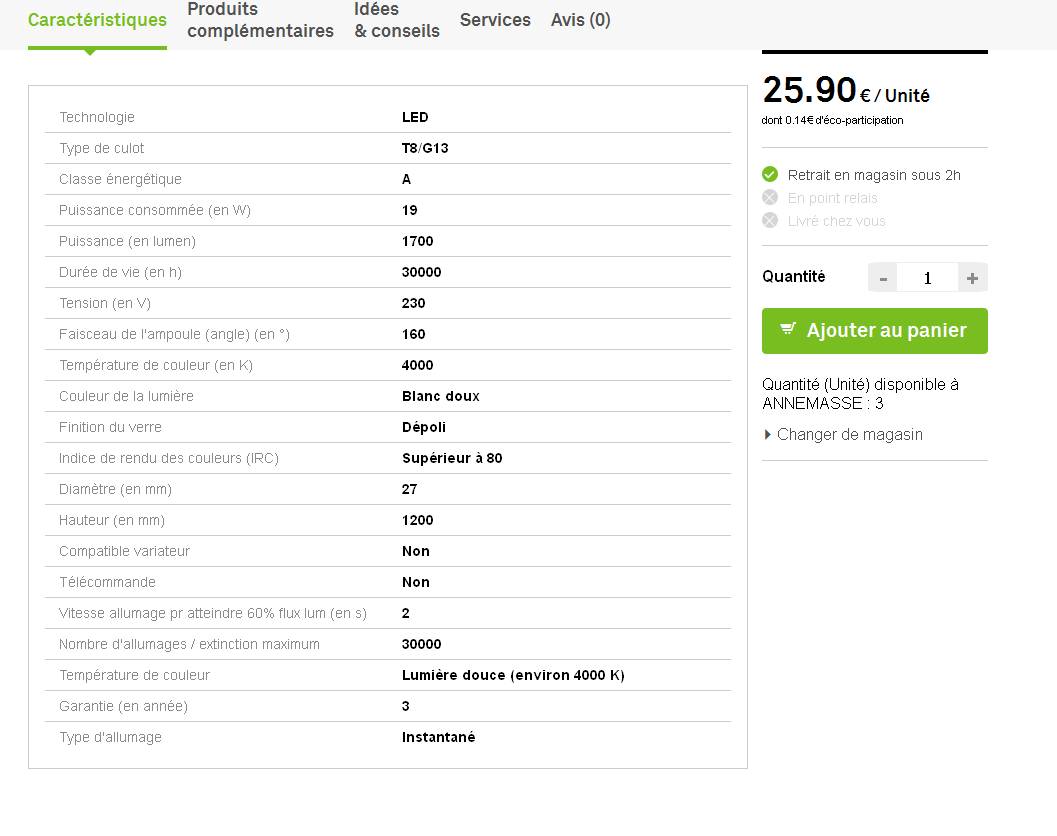Open the Caractéristiques tab
The height and width of the screenshot is (836, 1057).
[x=97, y=20]
